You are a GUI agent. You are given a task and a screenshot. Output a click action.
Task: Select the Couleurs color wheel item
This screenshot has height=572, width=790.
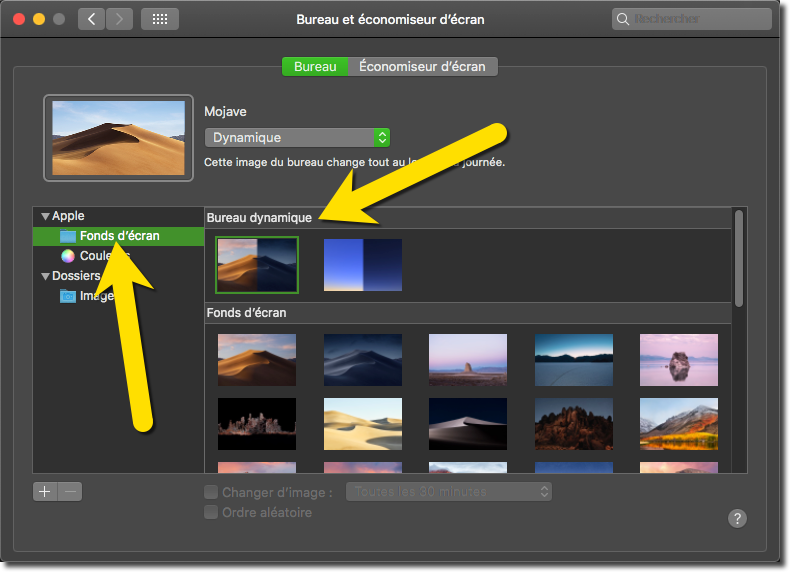[68, 256]
